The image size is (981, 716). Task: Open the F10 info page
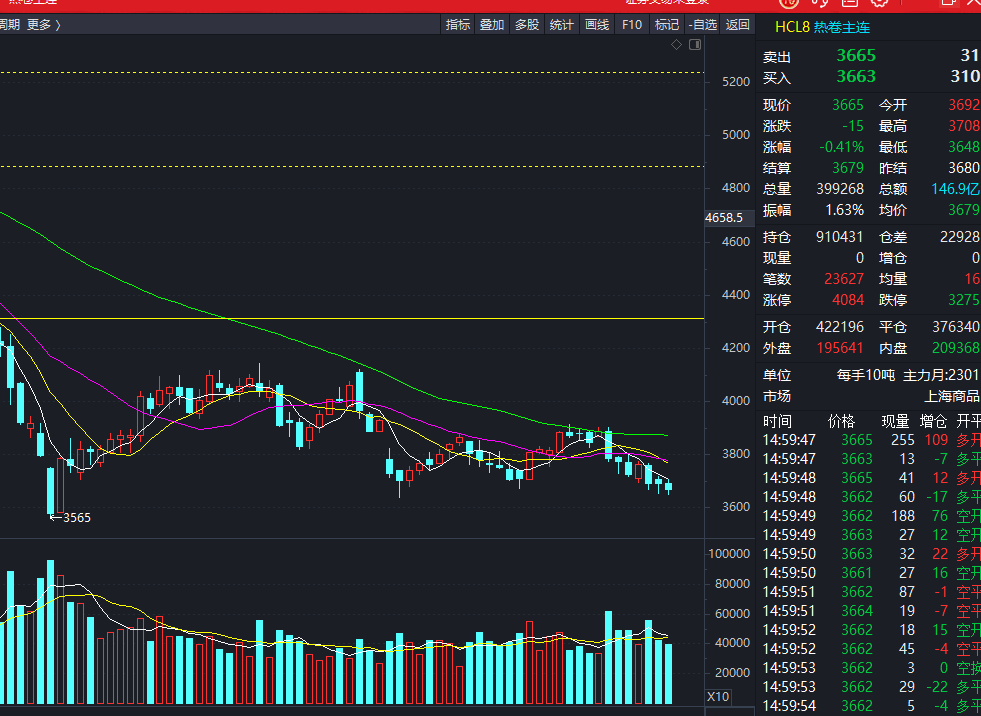click(x=632, y=25)
